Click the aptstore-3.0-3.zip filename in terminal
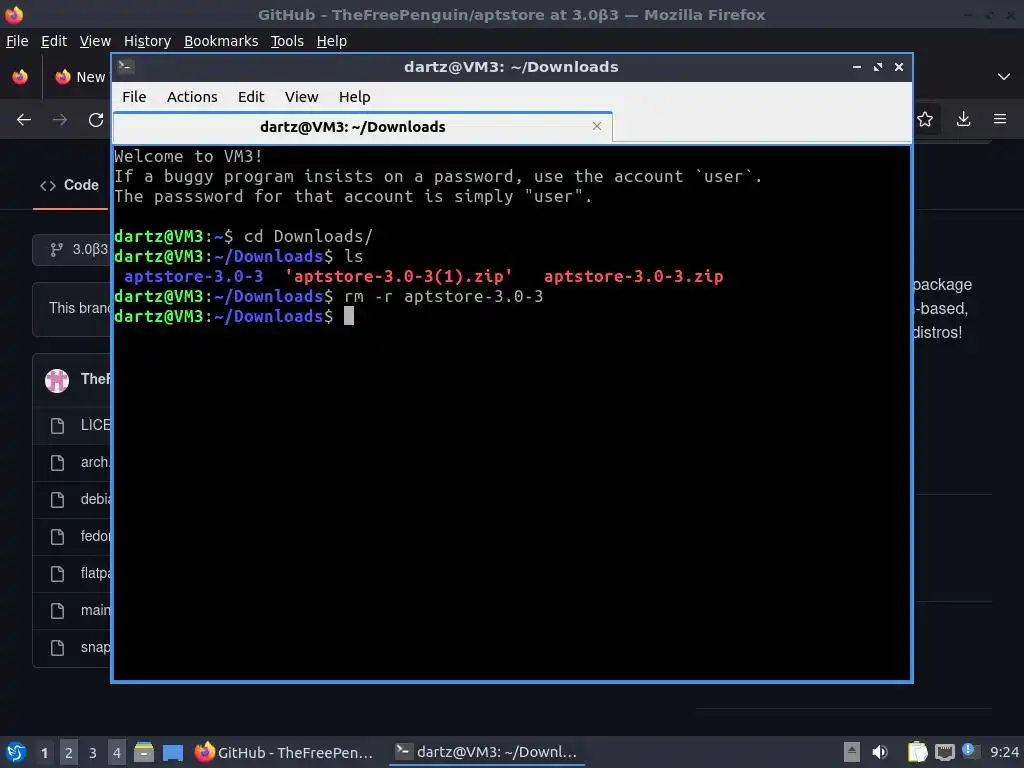Screen dimensions: 1024x768 click(633, 276)
